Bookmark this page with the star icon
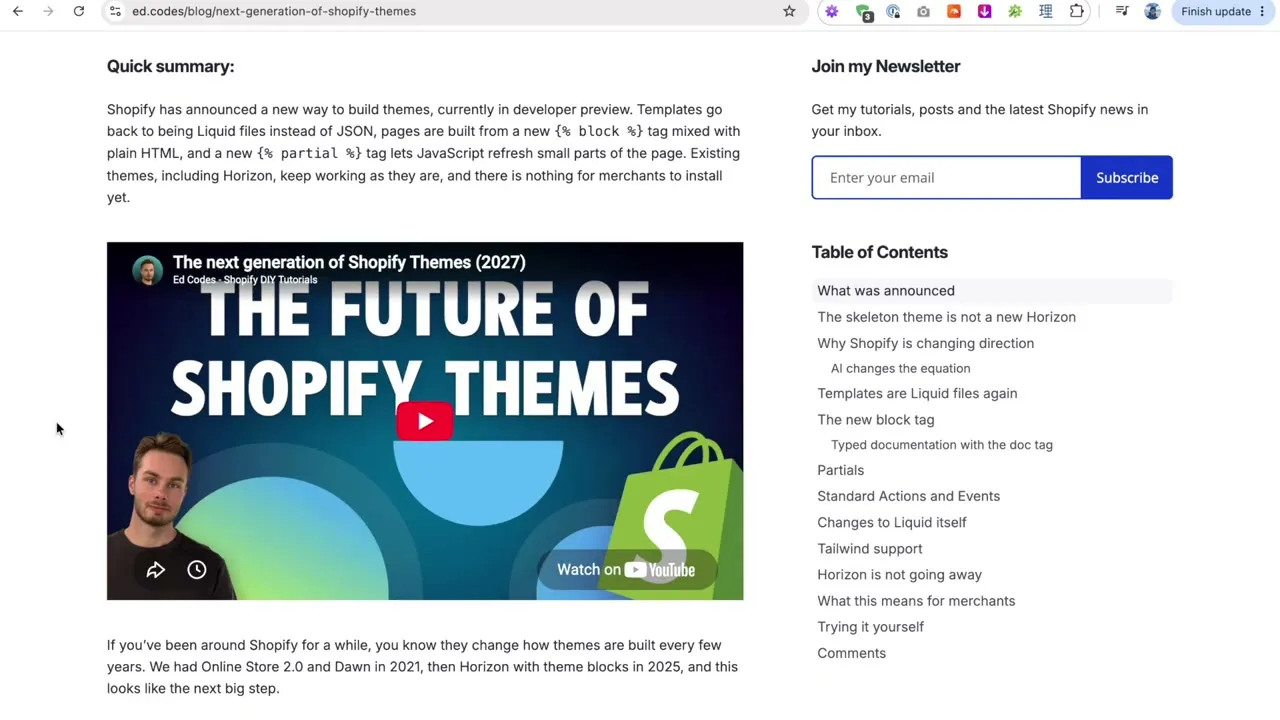 [x=789, y=11]
